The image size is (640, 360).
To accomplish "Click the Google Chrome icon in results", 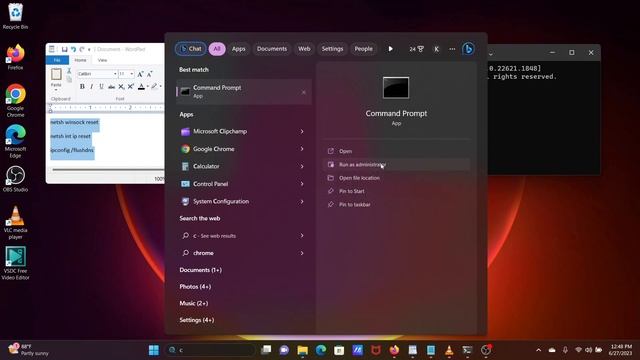I will pyautogui.click(x=185, y=149).
